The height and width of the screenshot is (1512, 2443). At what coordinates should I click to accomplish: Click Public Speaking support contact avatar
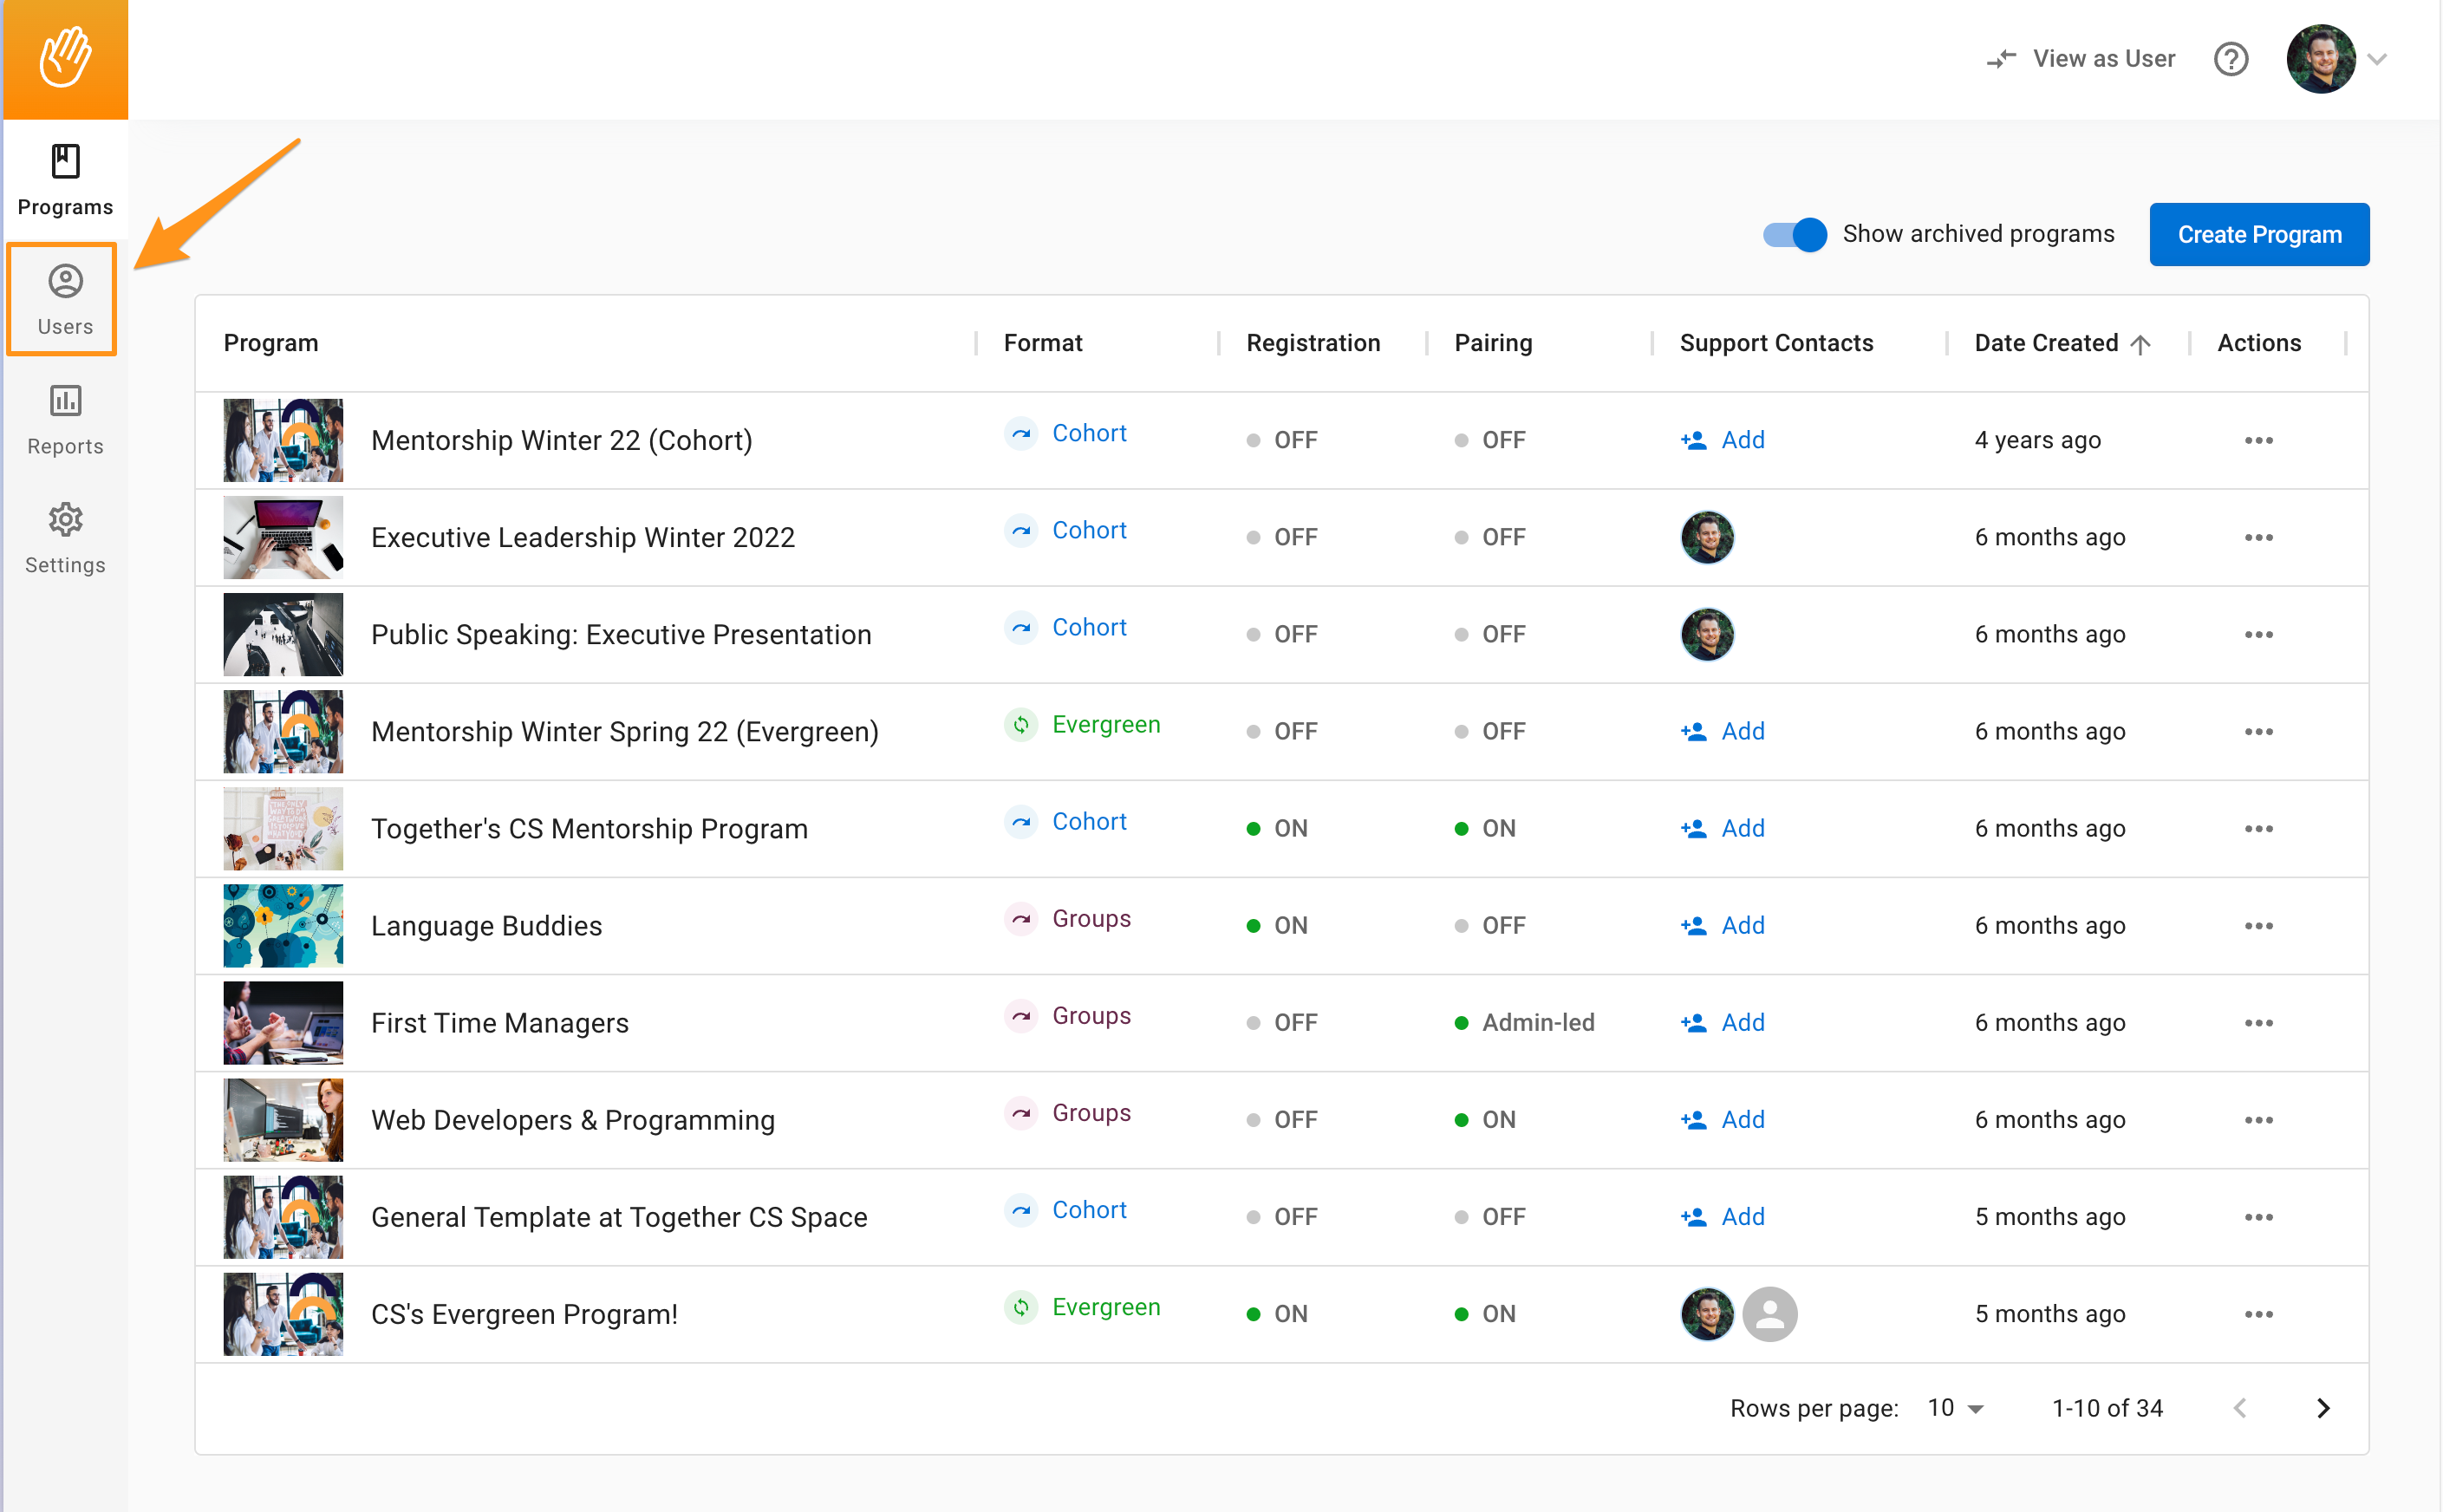[1707, 634]
